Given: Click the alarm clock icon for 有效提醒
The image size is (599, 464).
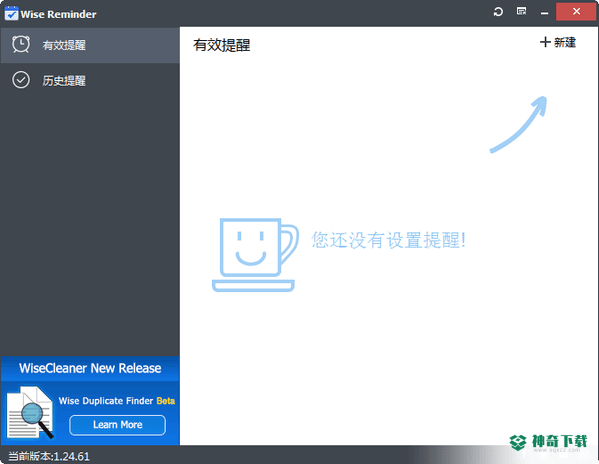Looking at the screenshot, I should tap(21, 44).
